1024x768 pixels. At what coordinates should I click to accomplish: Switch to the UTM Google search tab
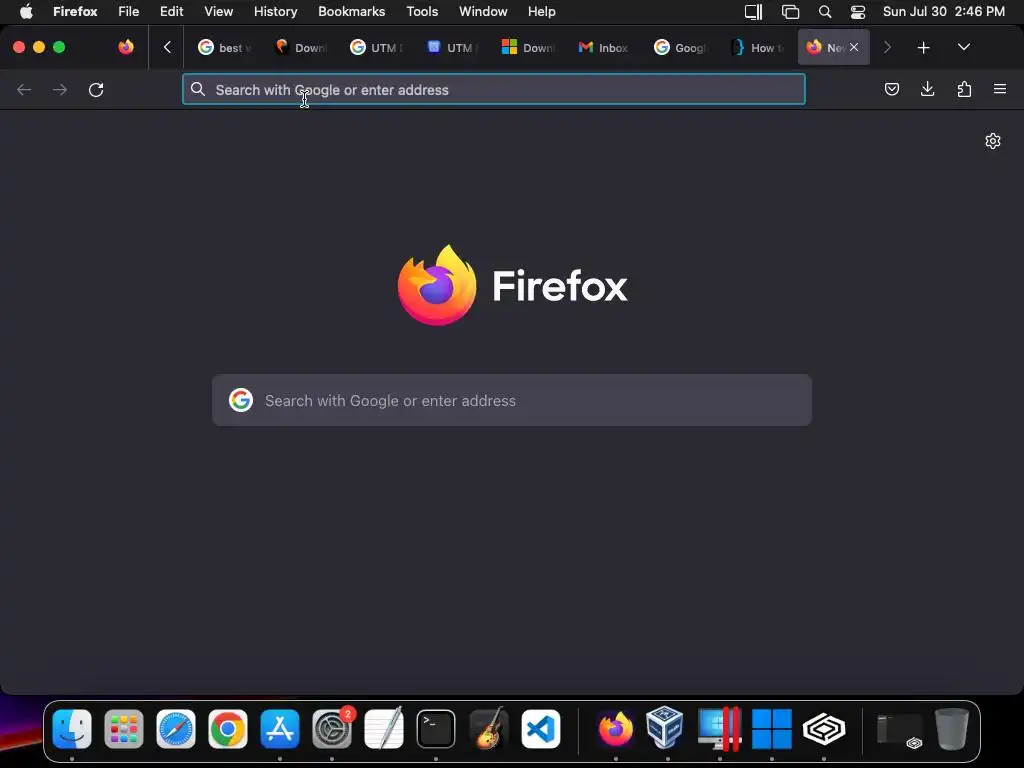377,48
